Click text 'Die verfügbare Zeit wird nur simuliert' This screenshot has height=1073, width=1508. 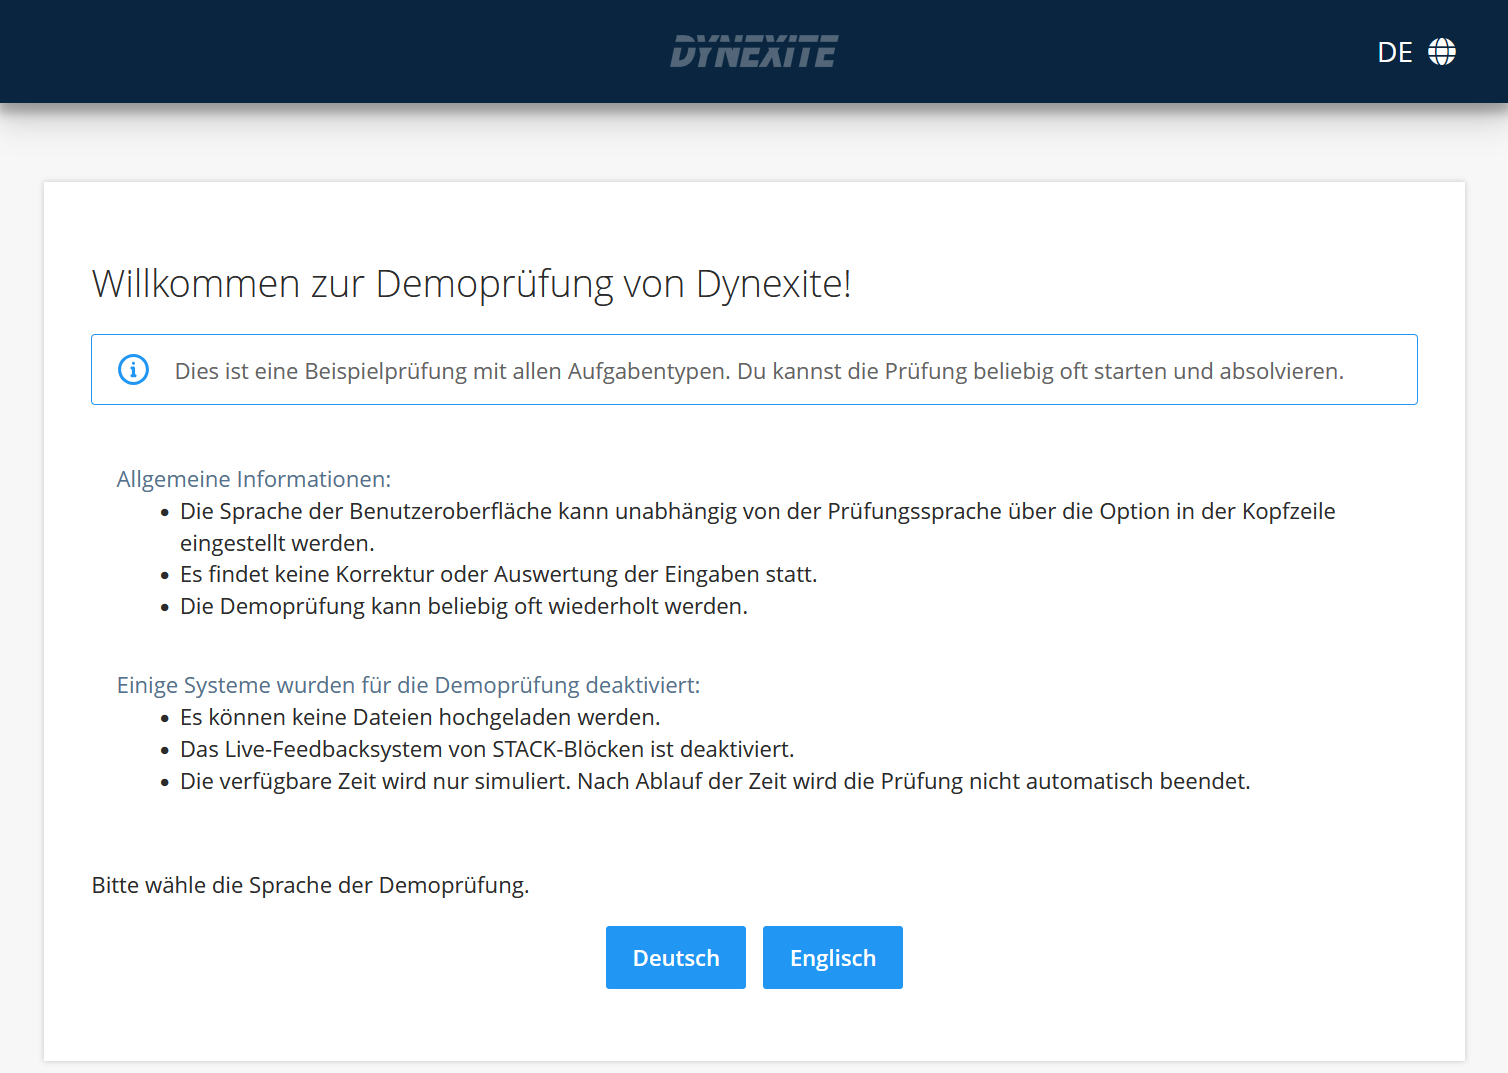[375, 781]
